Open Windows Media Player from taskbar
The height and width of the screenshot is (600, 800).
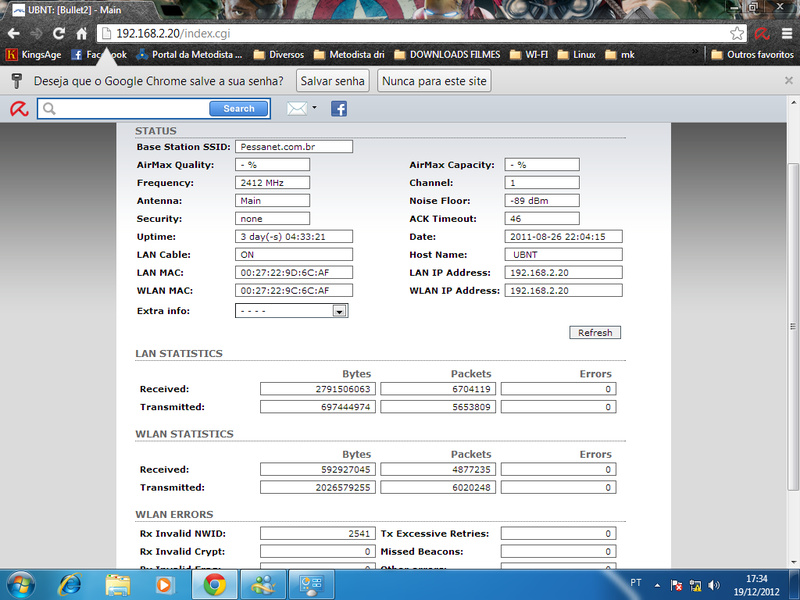pyautogui.click(x=164, y=585)
